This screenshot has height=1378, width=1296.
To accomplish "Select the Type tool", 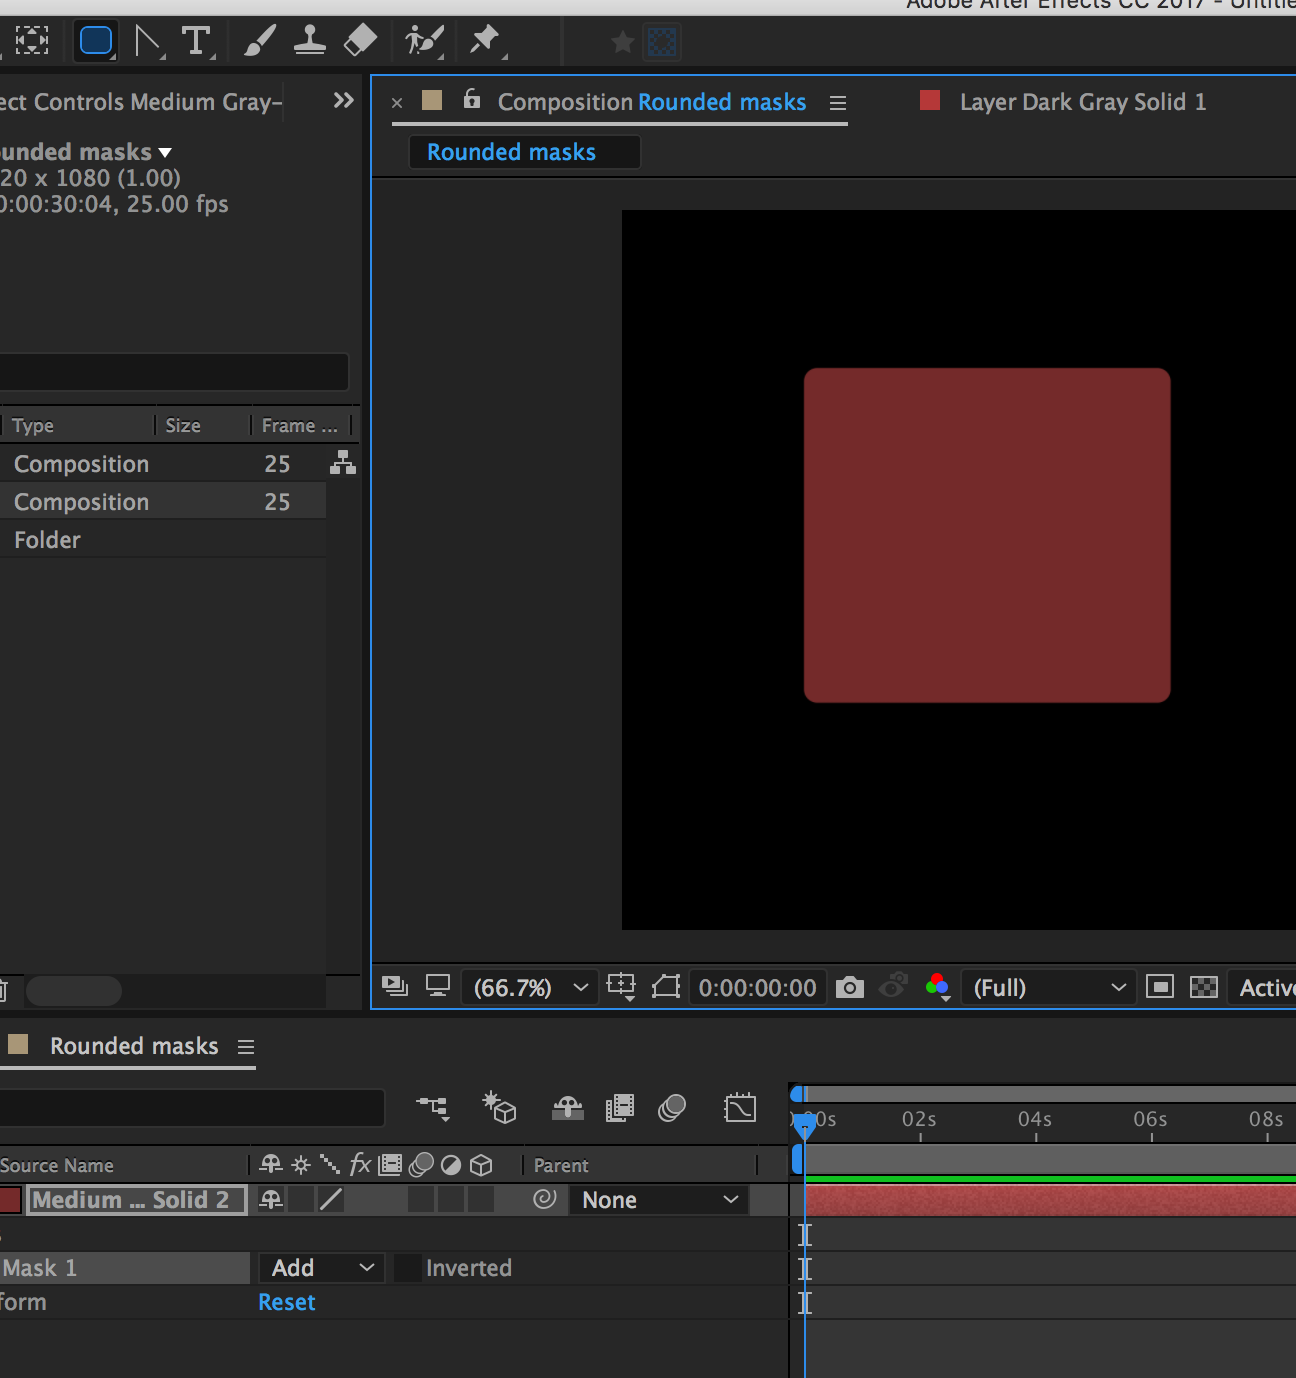I will coord(197,41).
